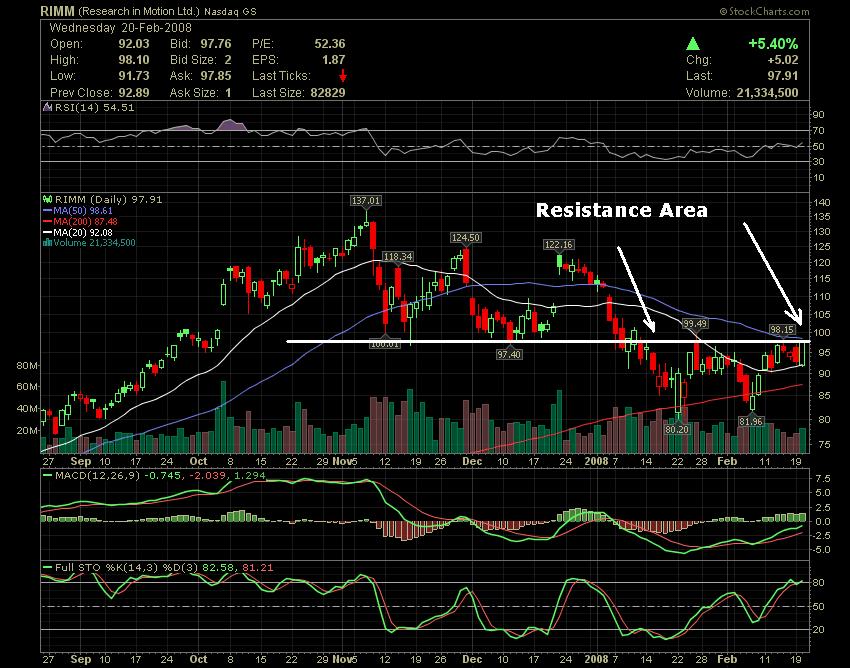Click the 98.15 price label
This screenshot has width=850, height=668.
pos(782,329)
